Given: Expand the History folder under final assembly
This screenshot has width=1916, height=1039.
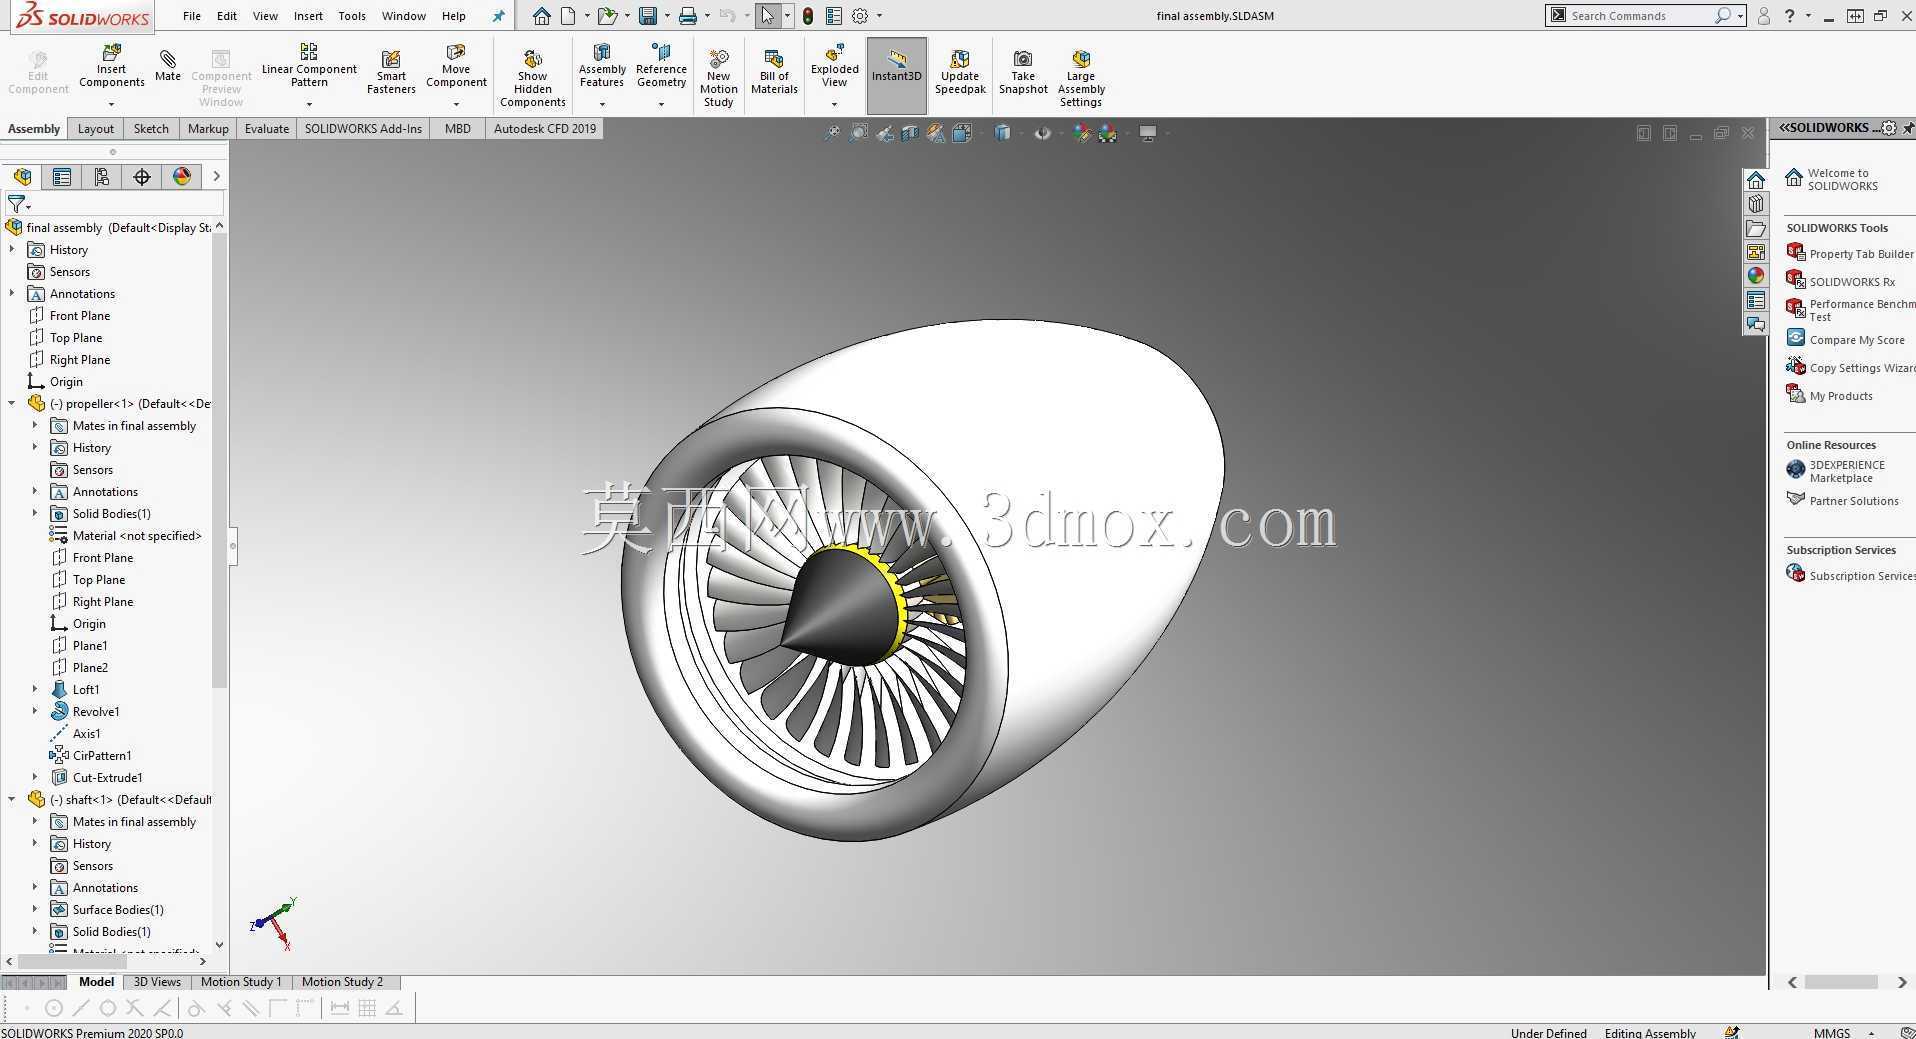Looking at the screenshot, I should click(x=12, y=250).
